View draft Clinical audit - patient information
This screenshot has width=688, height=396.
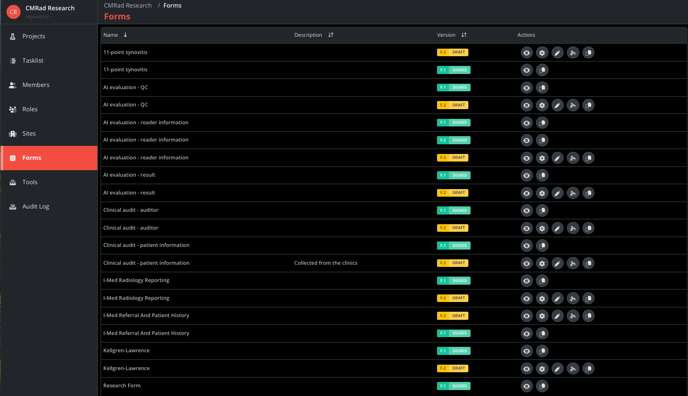[527, 263]
